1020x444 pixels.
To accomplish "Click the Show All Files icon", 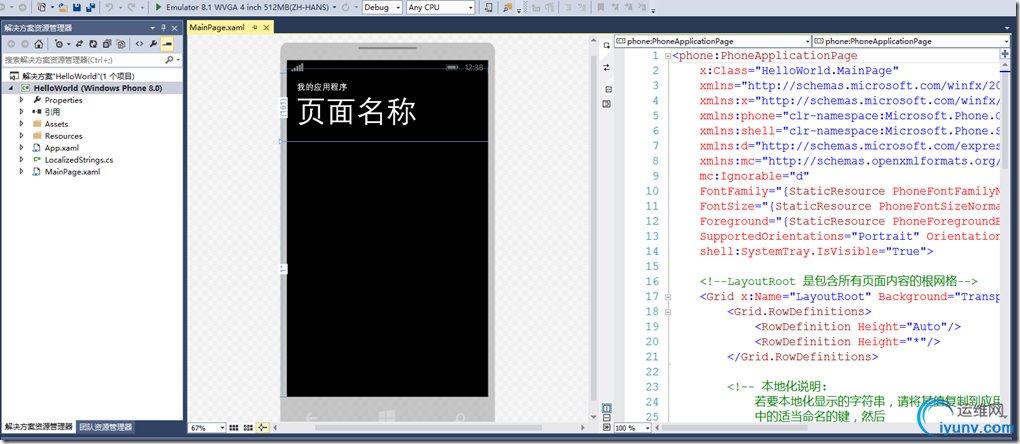I will [x=120, y=44].
